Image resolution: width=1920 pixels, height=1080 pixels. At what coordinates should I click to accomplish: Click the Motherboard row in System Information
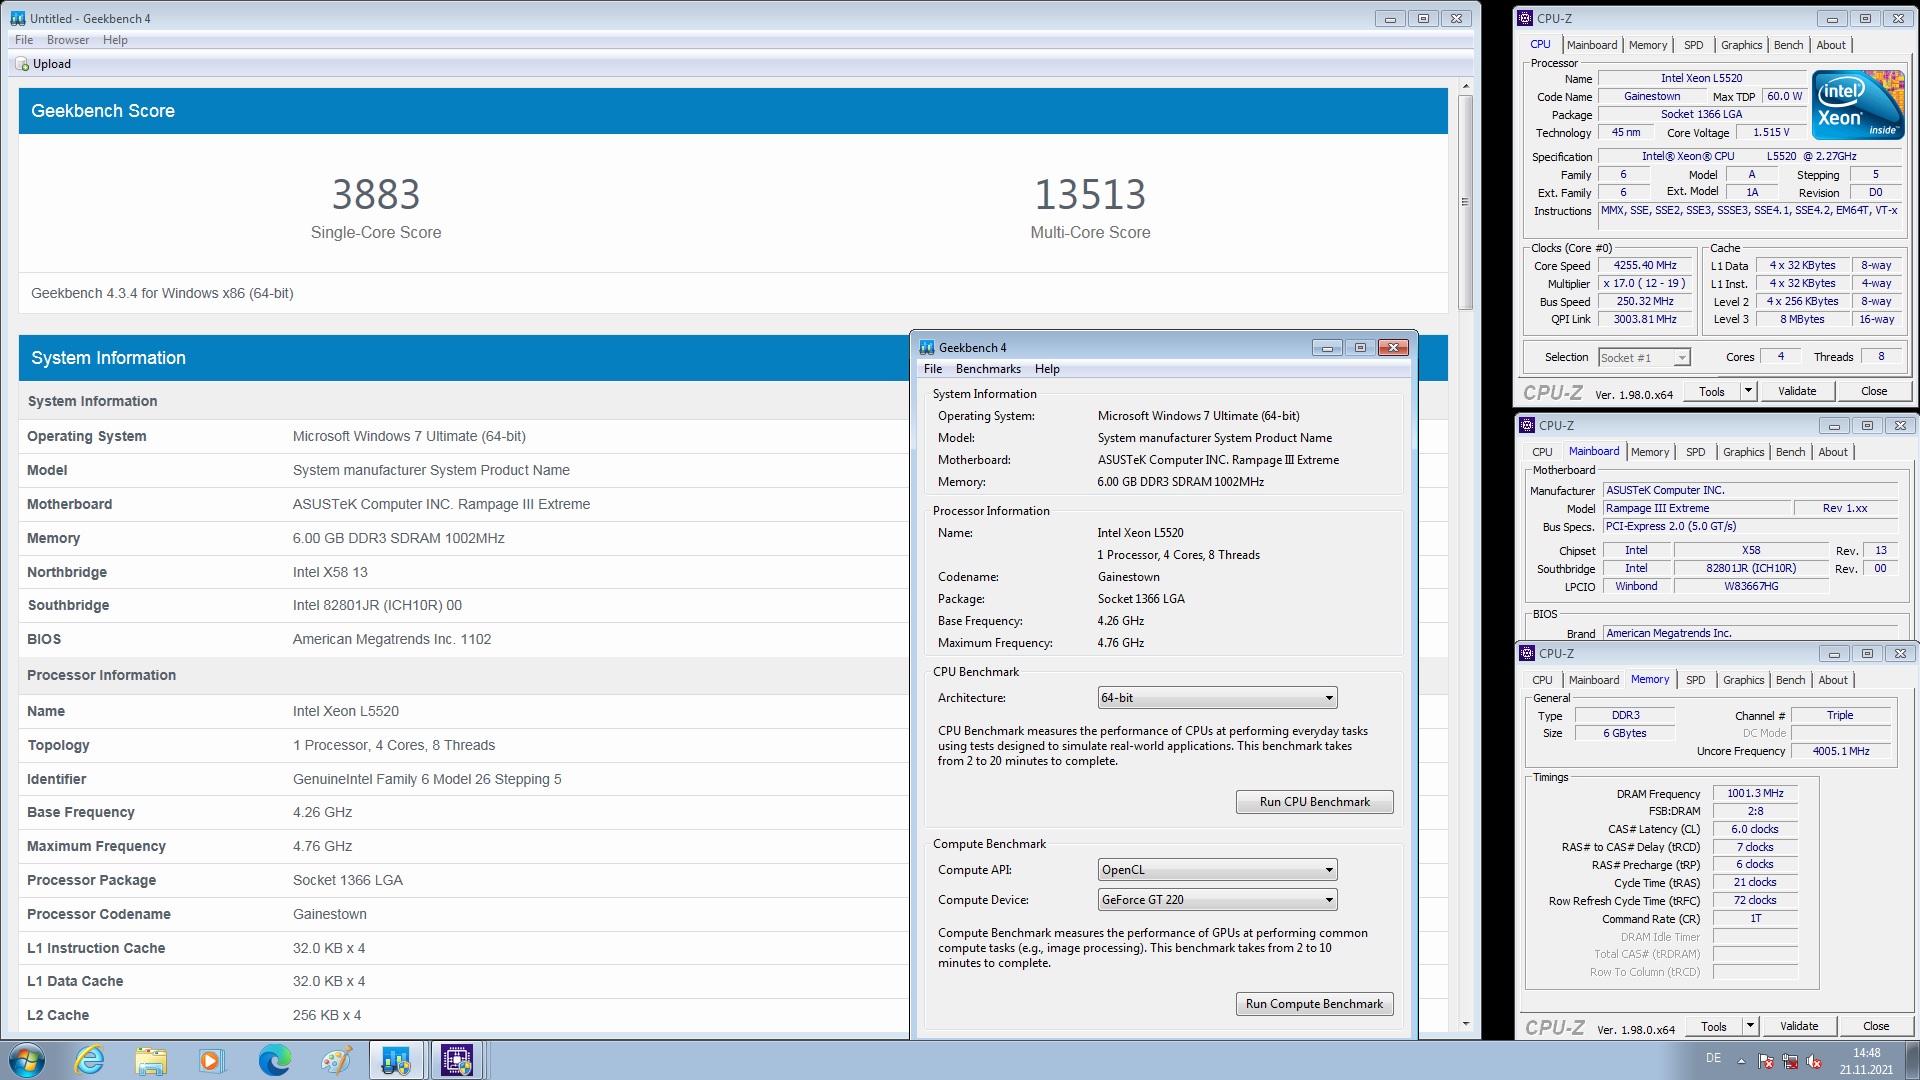[x=463, y=504]
